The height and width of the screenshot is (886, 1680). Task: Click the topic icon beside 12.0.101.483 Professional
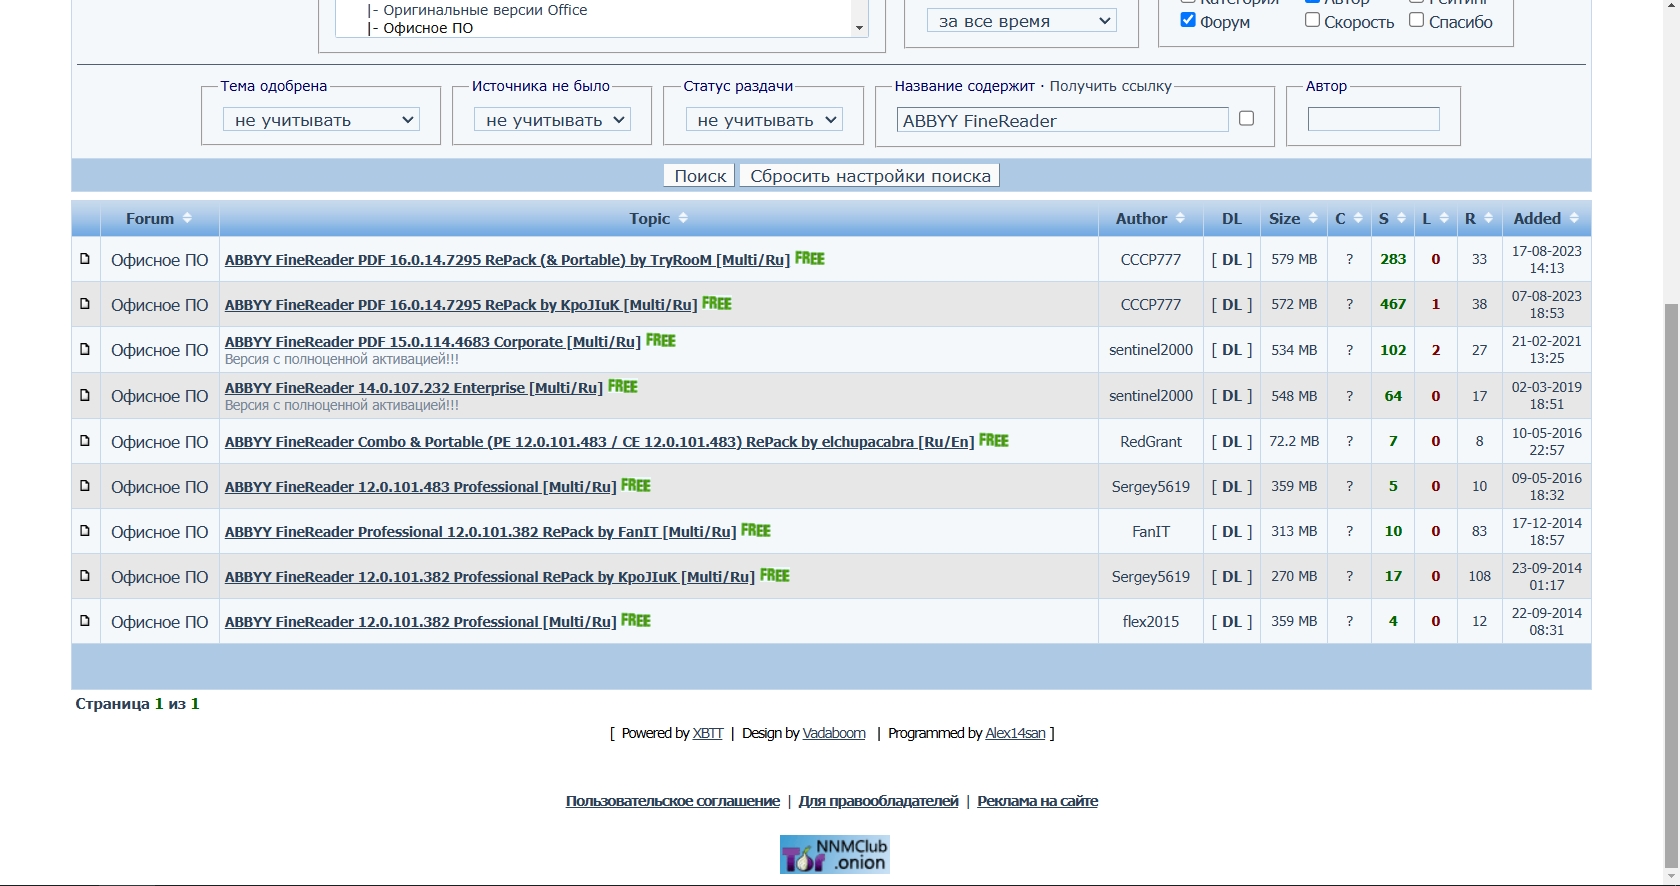85,486
